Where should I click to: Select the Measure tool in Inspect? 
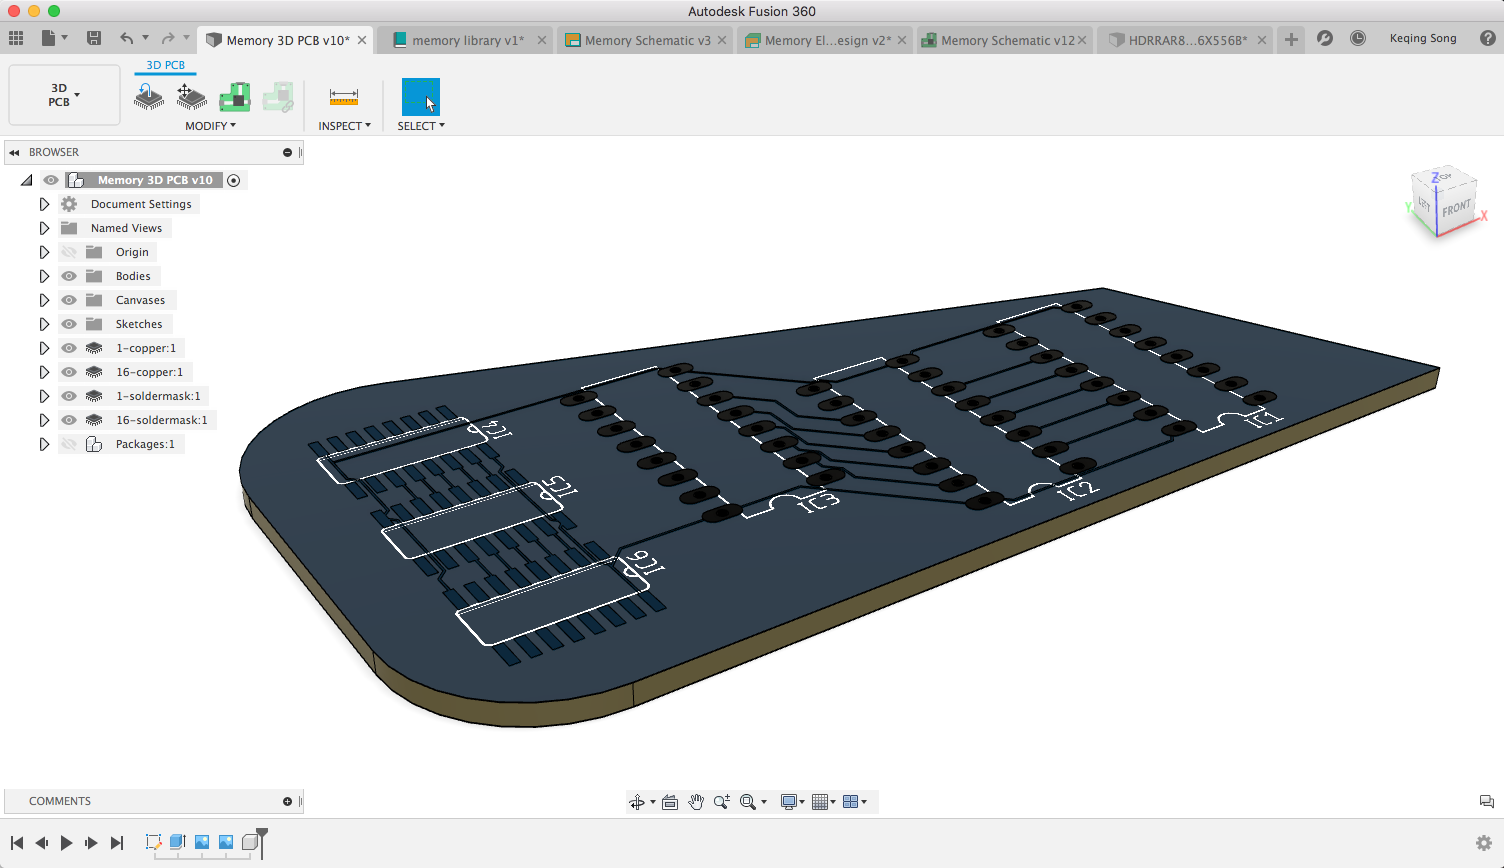tap(343, 97)
